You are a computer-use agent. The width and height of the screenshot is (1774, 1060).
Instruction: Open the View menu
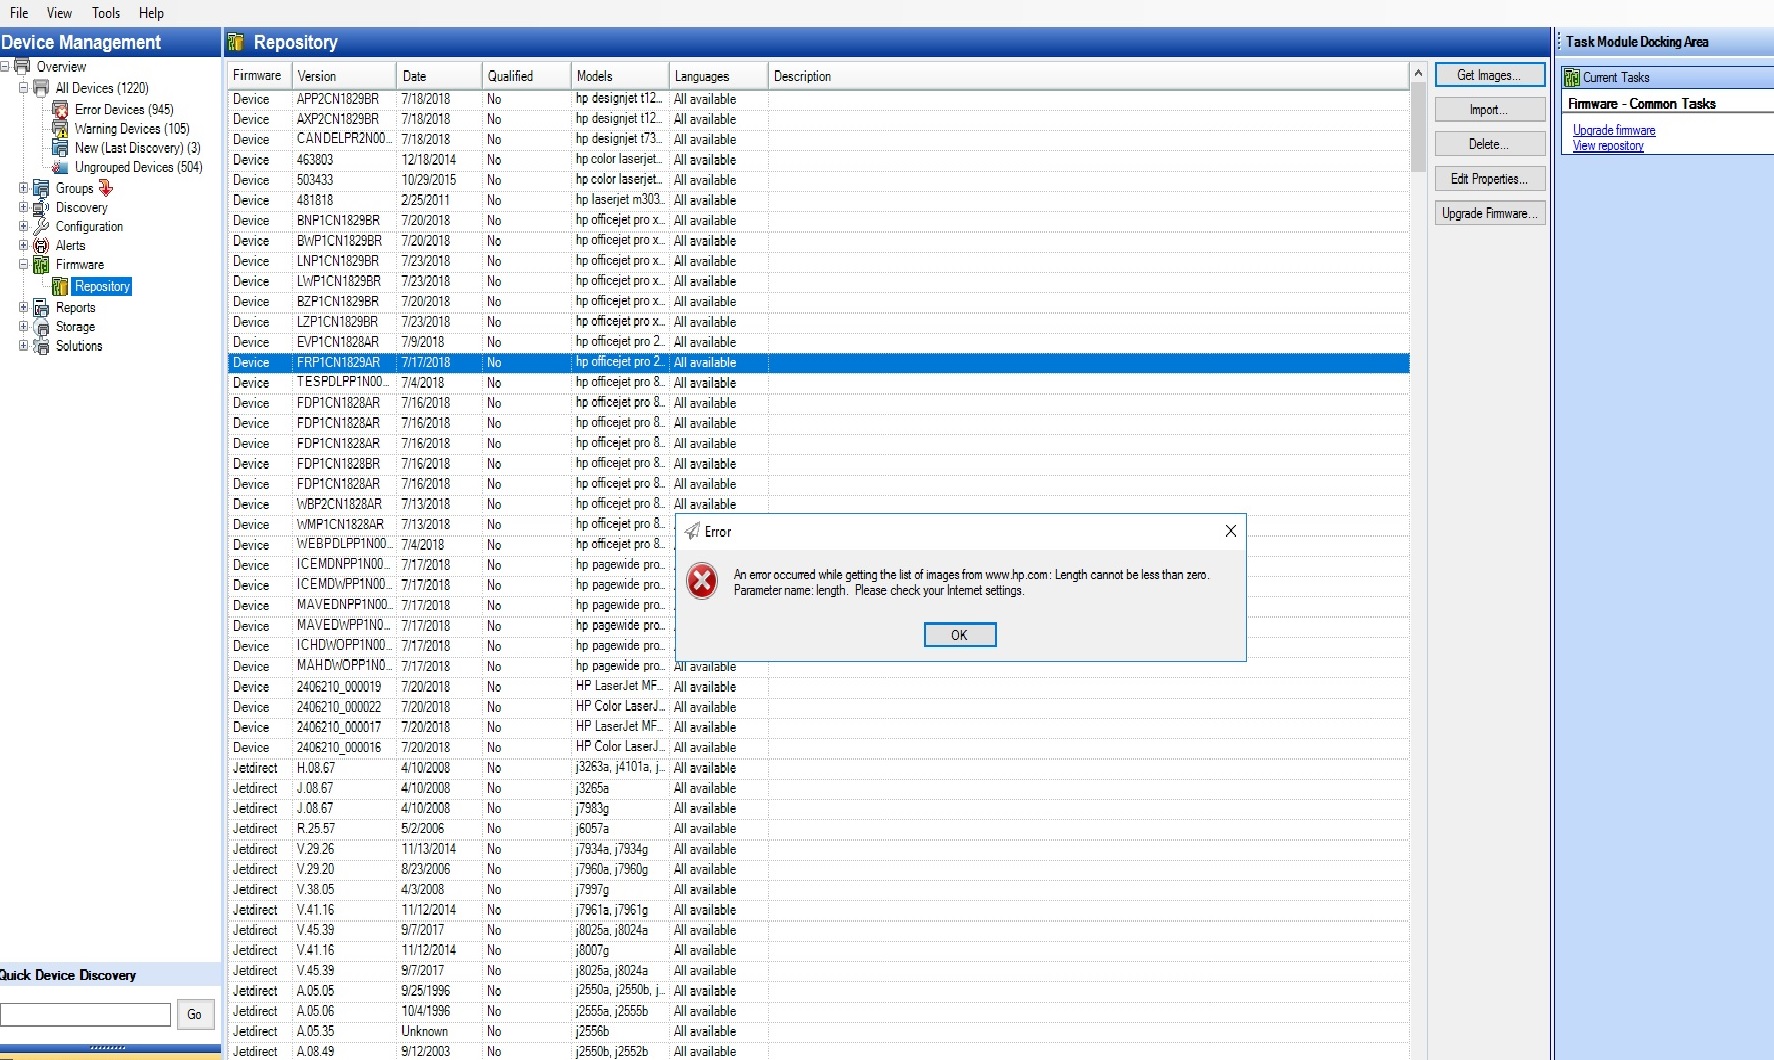(x=59, y=13)
